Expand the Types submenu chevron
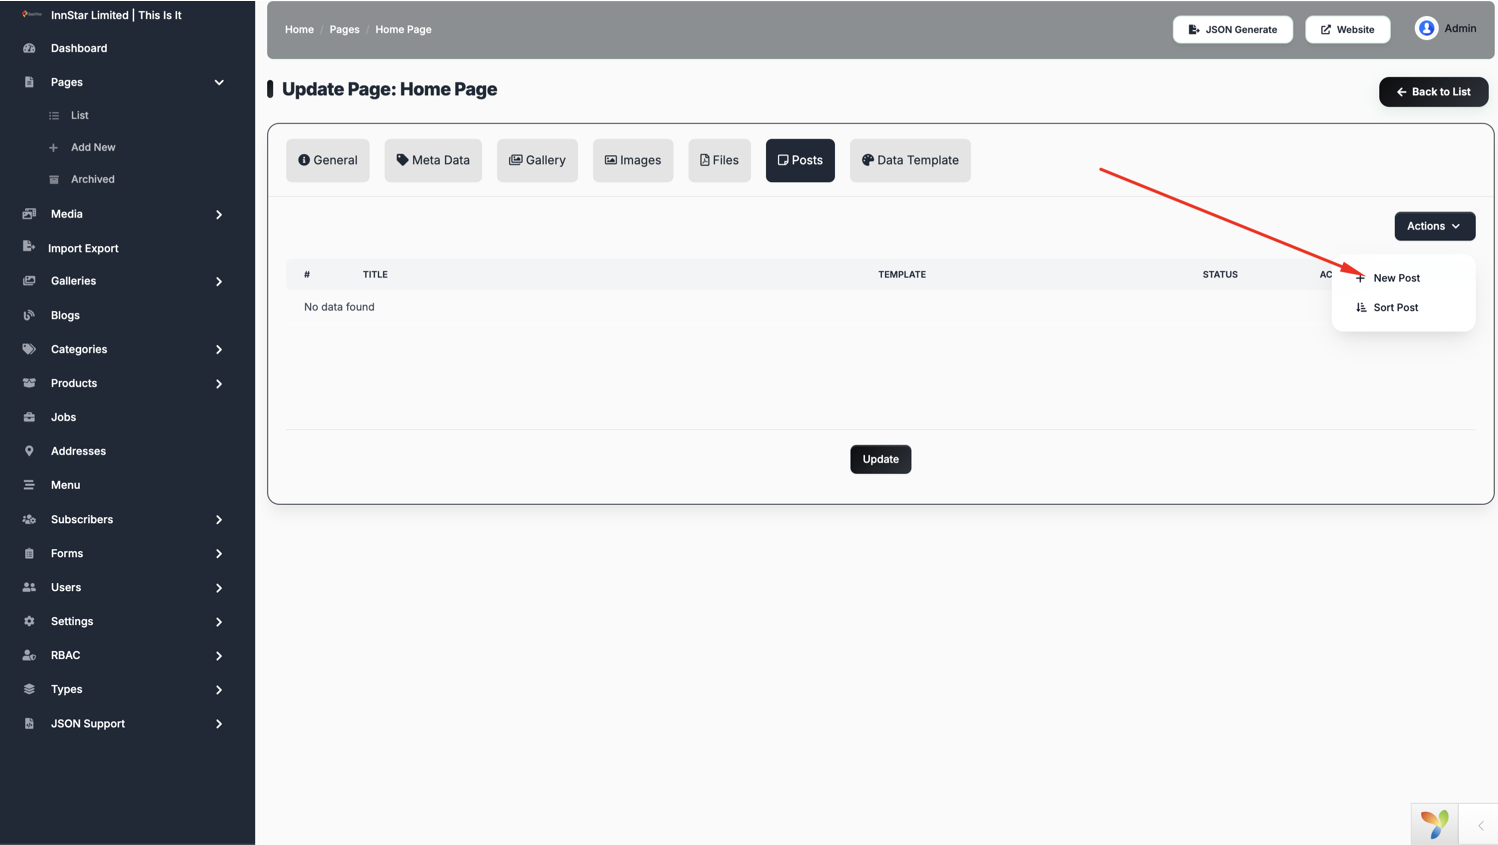The width and height of the screenshot is (1498, 845). point(219,689)
